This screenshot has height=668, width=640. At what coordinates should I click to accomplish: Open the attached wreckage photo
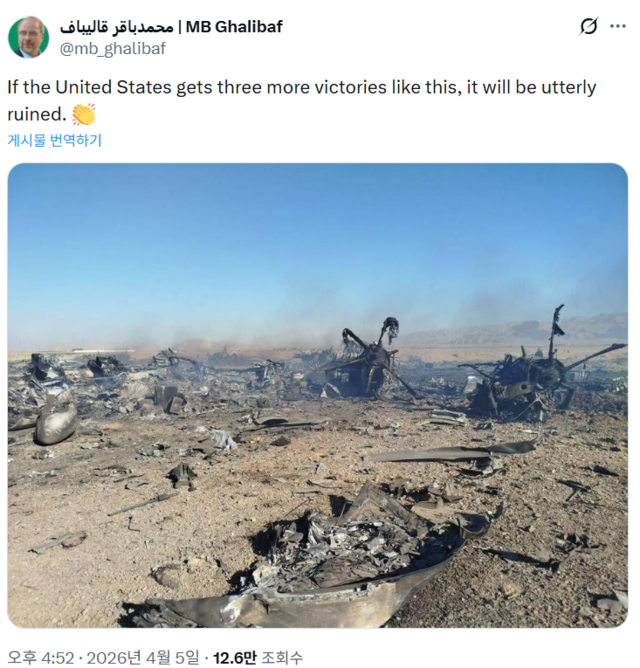(317, 395)
